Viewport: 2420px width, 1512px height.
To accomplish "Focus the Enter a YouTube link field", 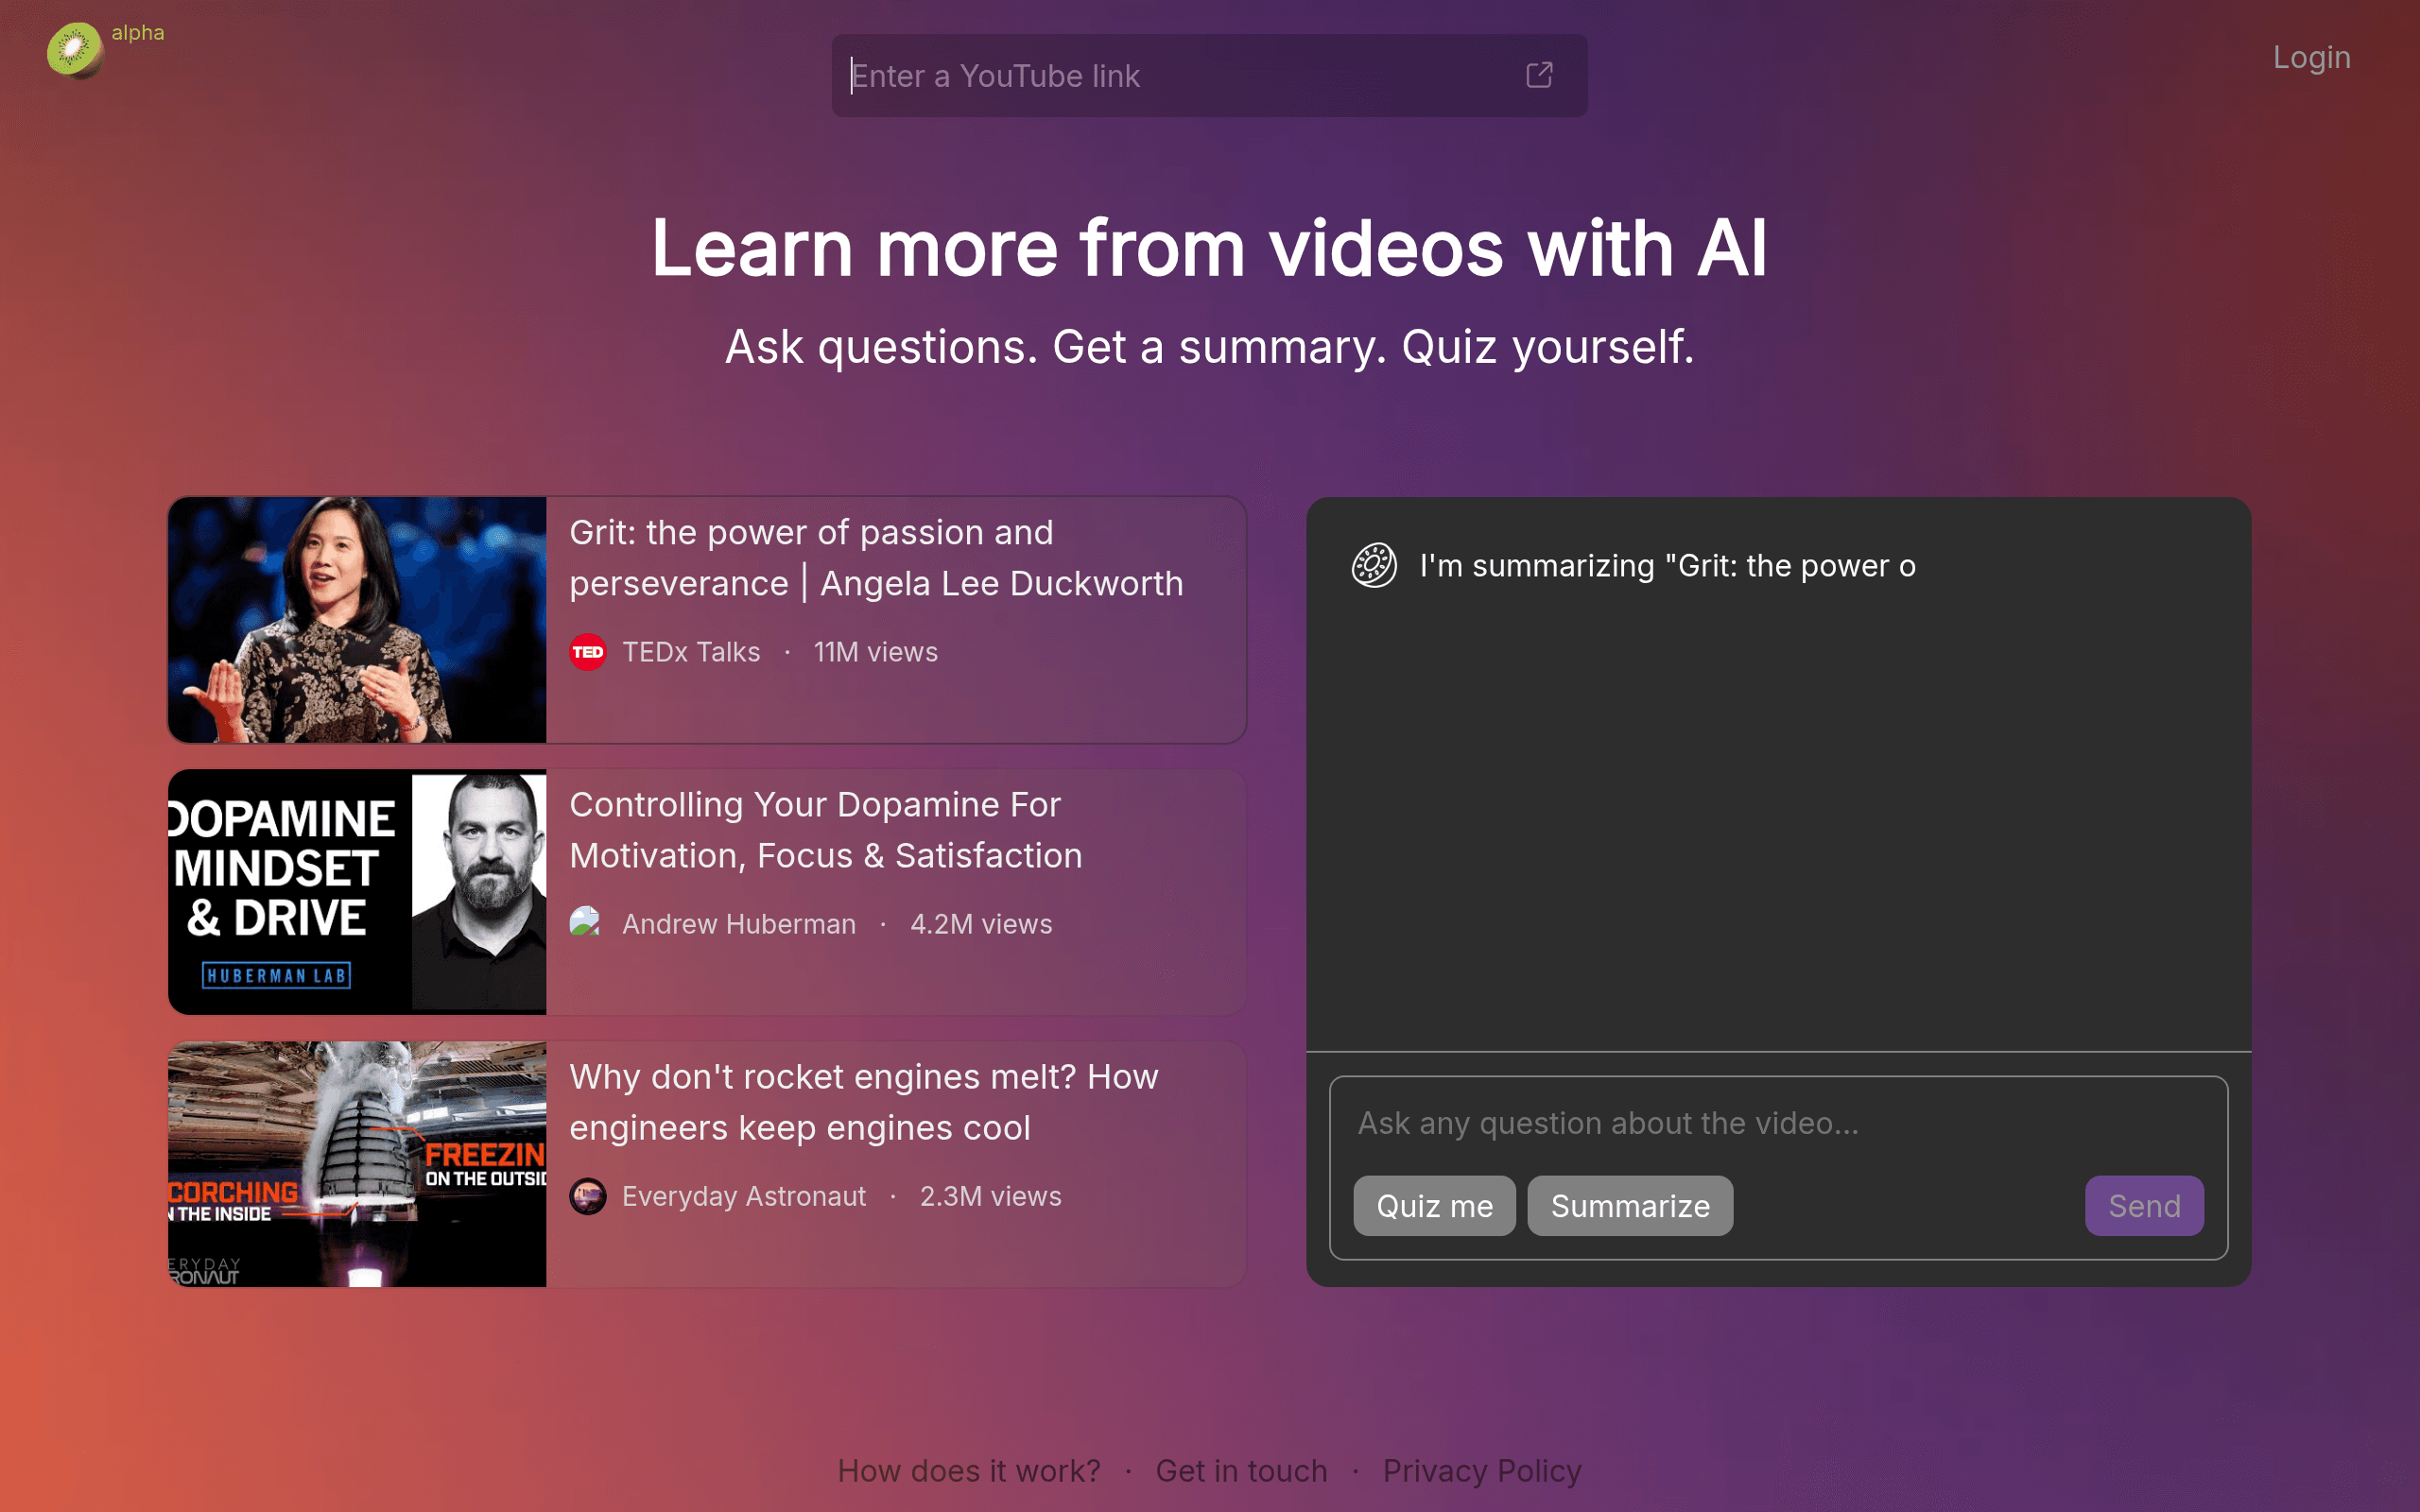I will (x=1180, y=76).
